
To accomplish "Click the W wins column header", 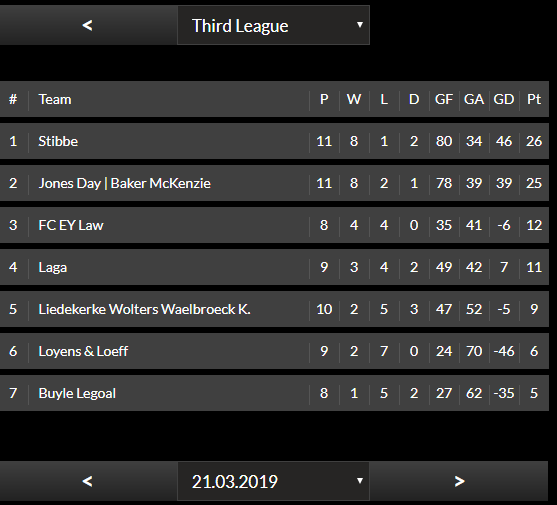I will pyautogui.click(x=354, y=99).
